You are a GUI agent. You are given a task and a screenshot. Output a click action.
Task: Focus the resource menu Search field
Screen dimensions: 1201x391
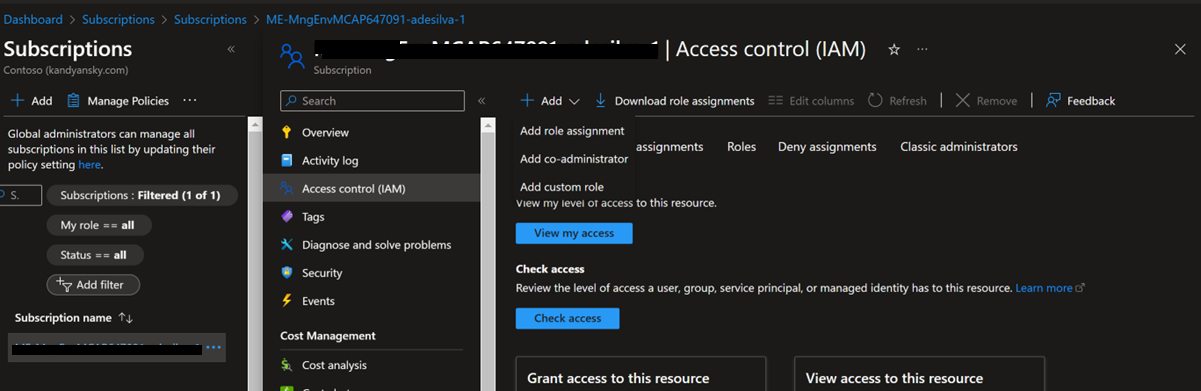coord(372,101)
